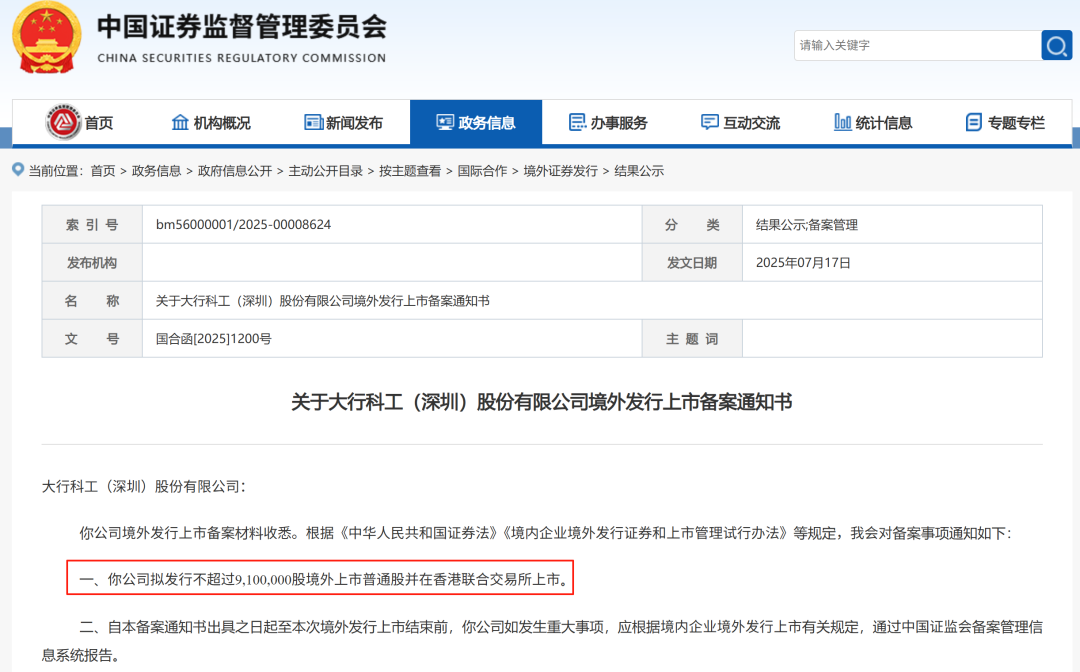Click the CSRC national emblem logo

point(47,36)
